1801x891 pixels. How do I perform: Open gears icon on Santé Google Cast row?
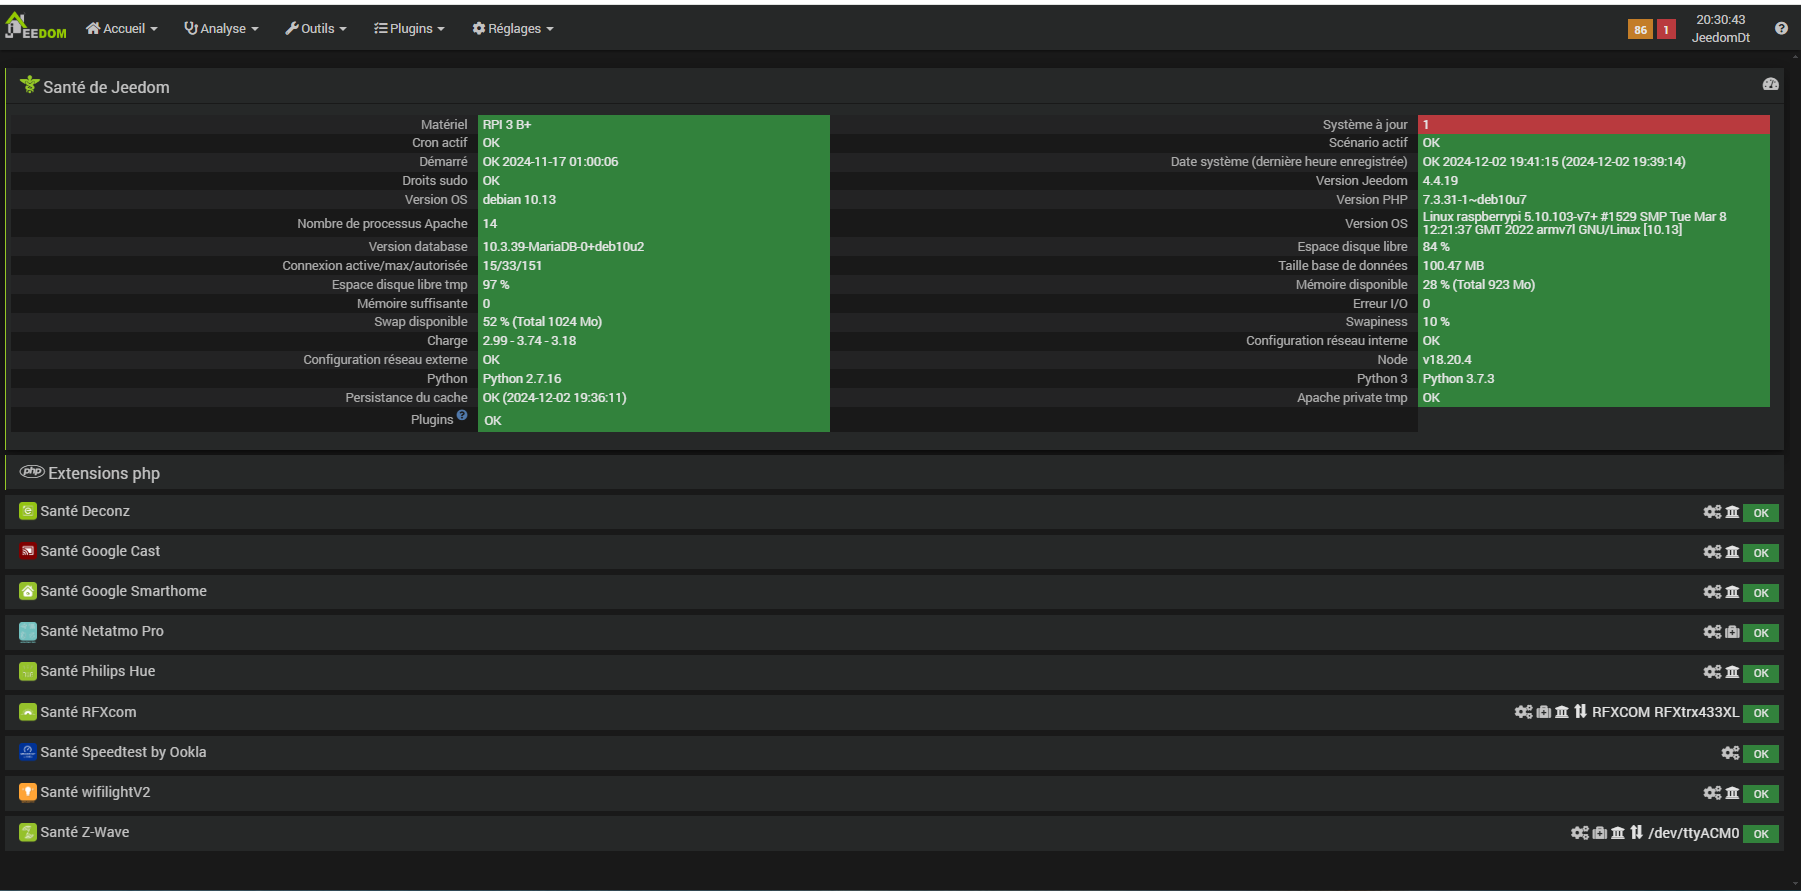click(x=1712, y=552)
